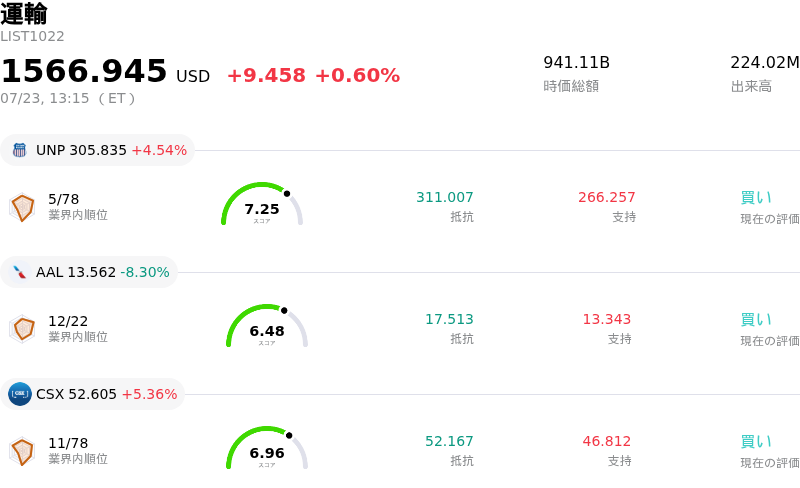
Task: Click the CSX round logo icon
Action: [19, 394]
